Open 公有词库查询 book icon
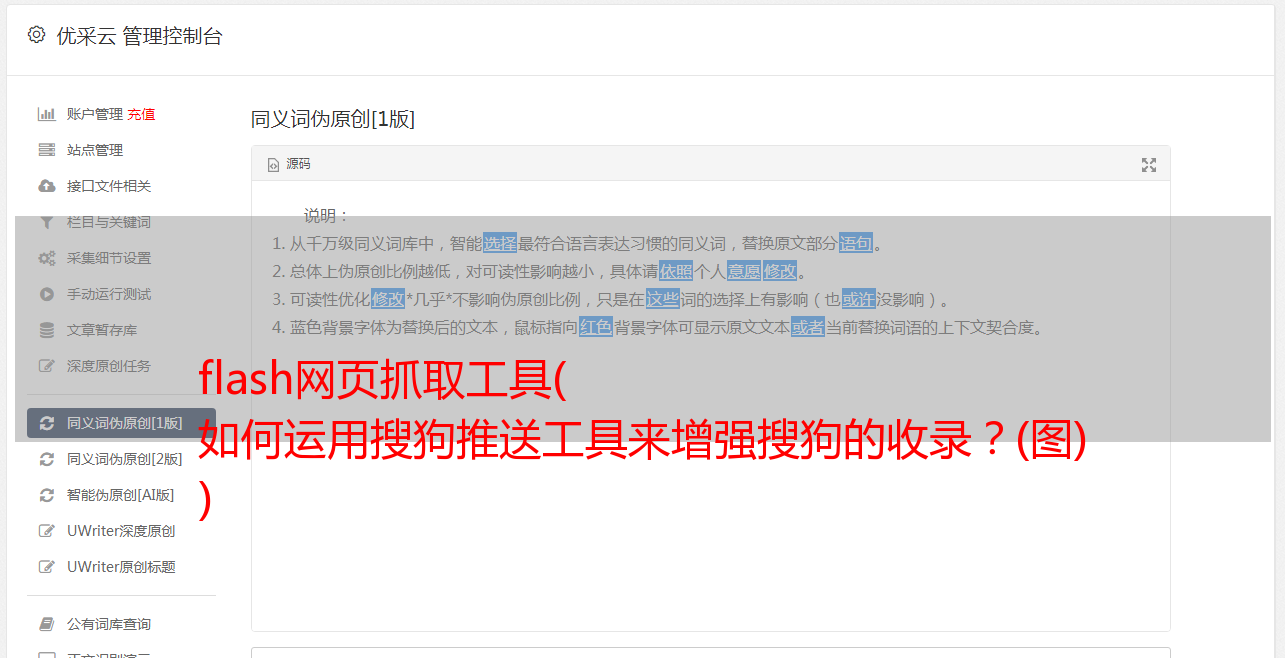This screenshot has width=1285, height=658. pos(46,624)
